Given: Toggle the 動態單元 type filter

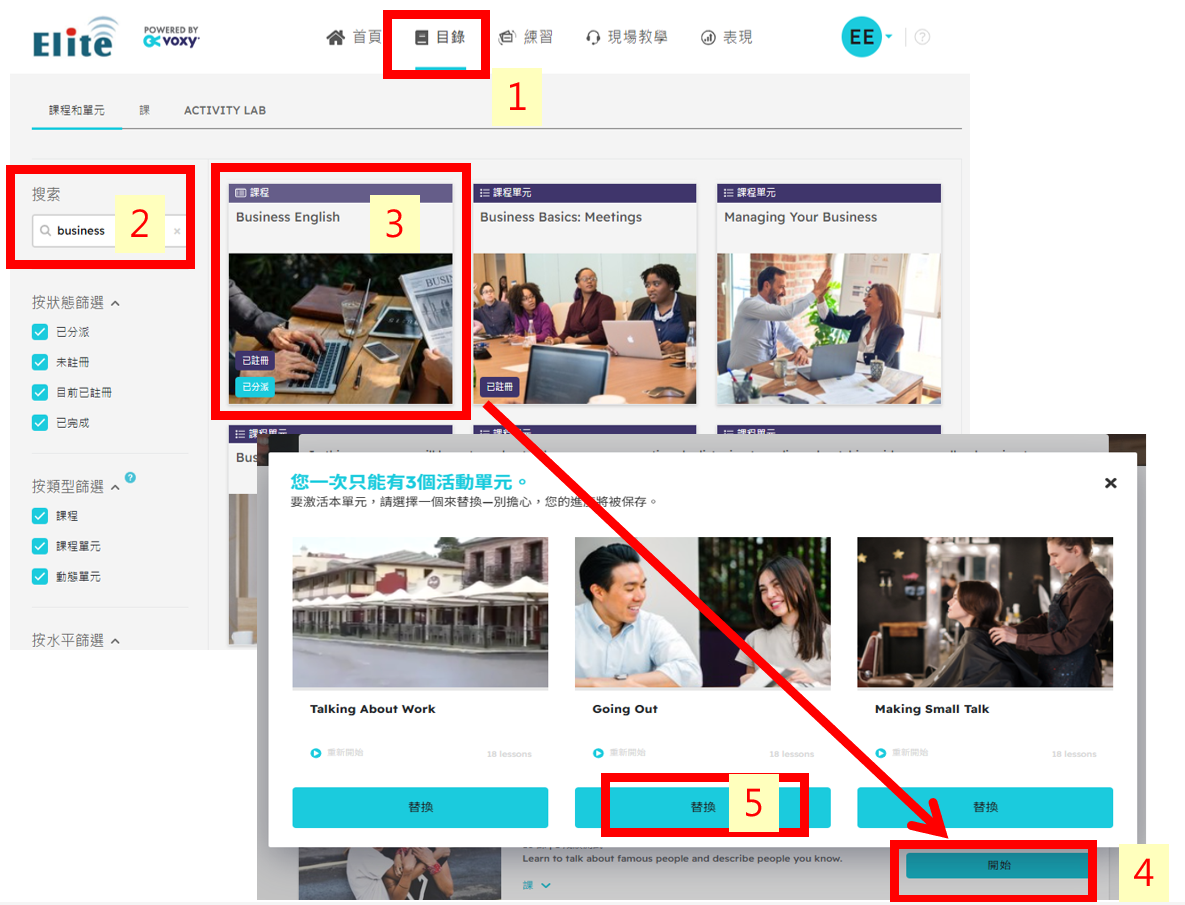Looking at the screenshot, I should [40, 576].
